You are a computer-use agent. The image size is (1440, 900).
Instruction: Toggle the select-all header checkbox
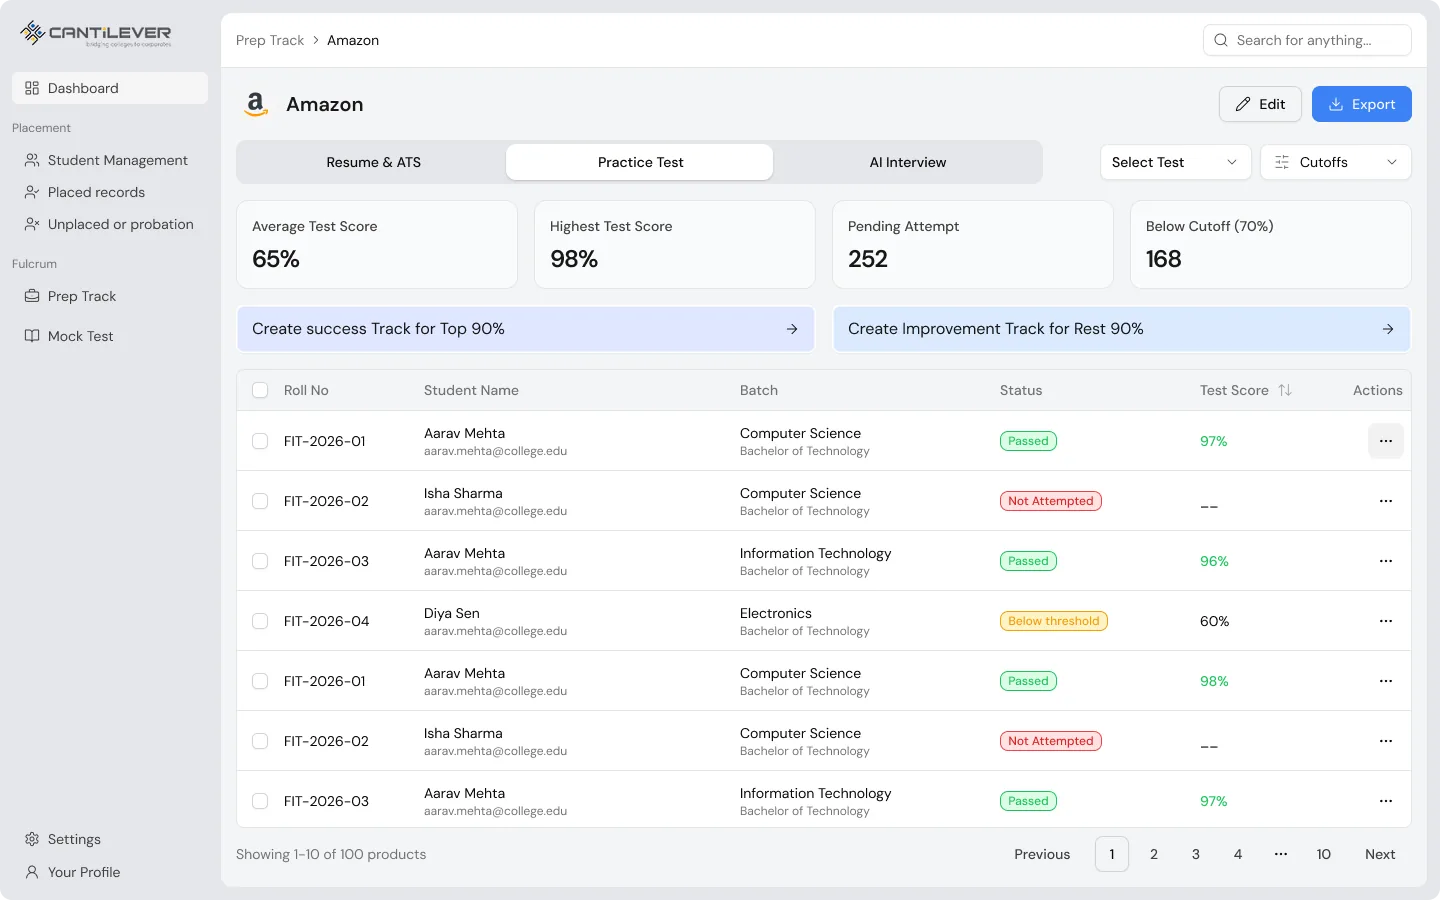pos(260,390)
